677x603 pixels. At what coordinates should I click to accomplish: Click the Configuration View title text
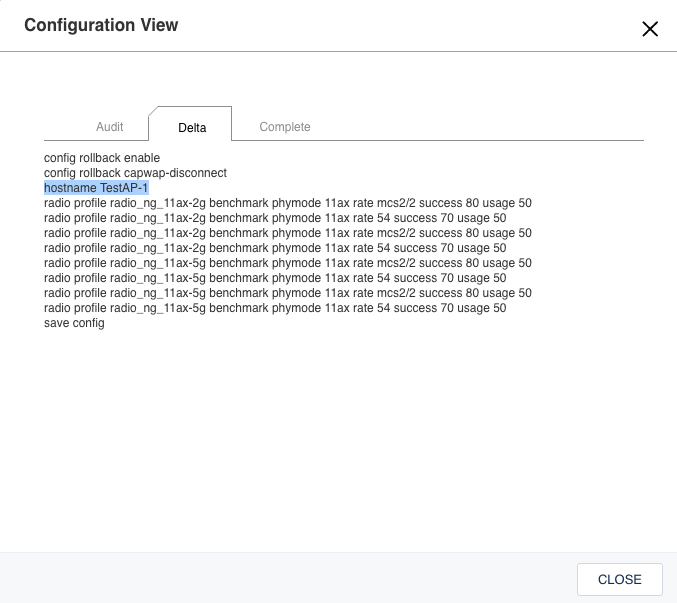click(x=101, y=25)
